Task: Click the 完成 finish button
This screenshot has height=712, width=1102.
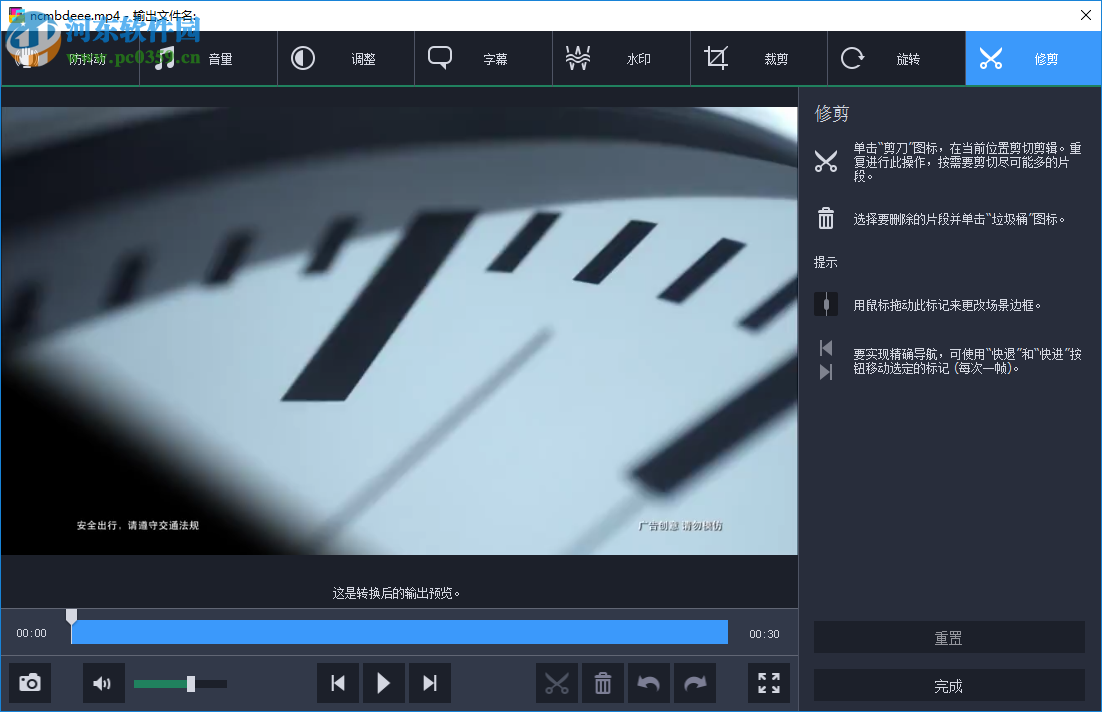Action: click(x=948, y=686)
